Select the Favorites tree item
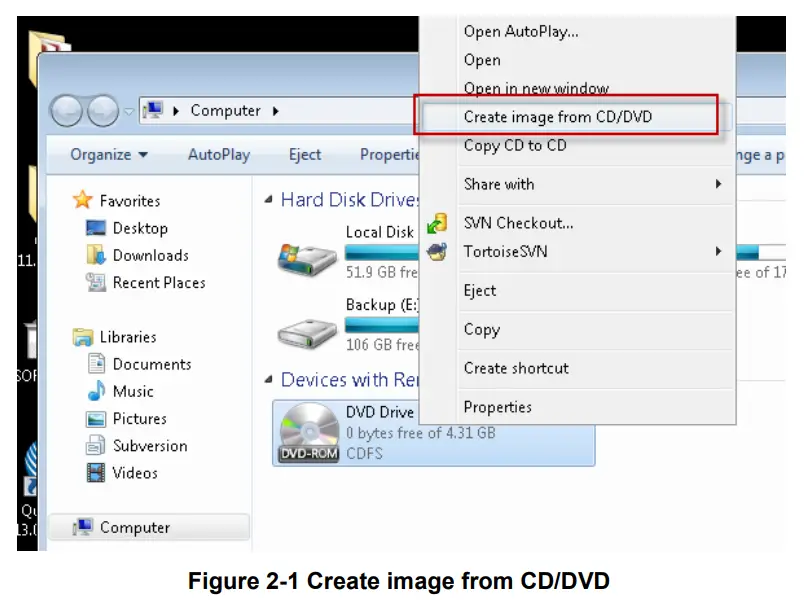 coord(130,201)
